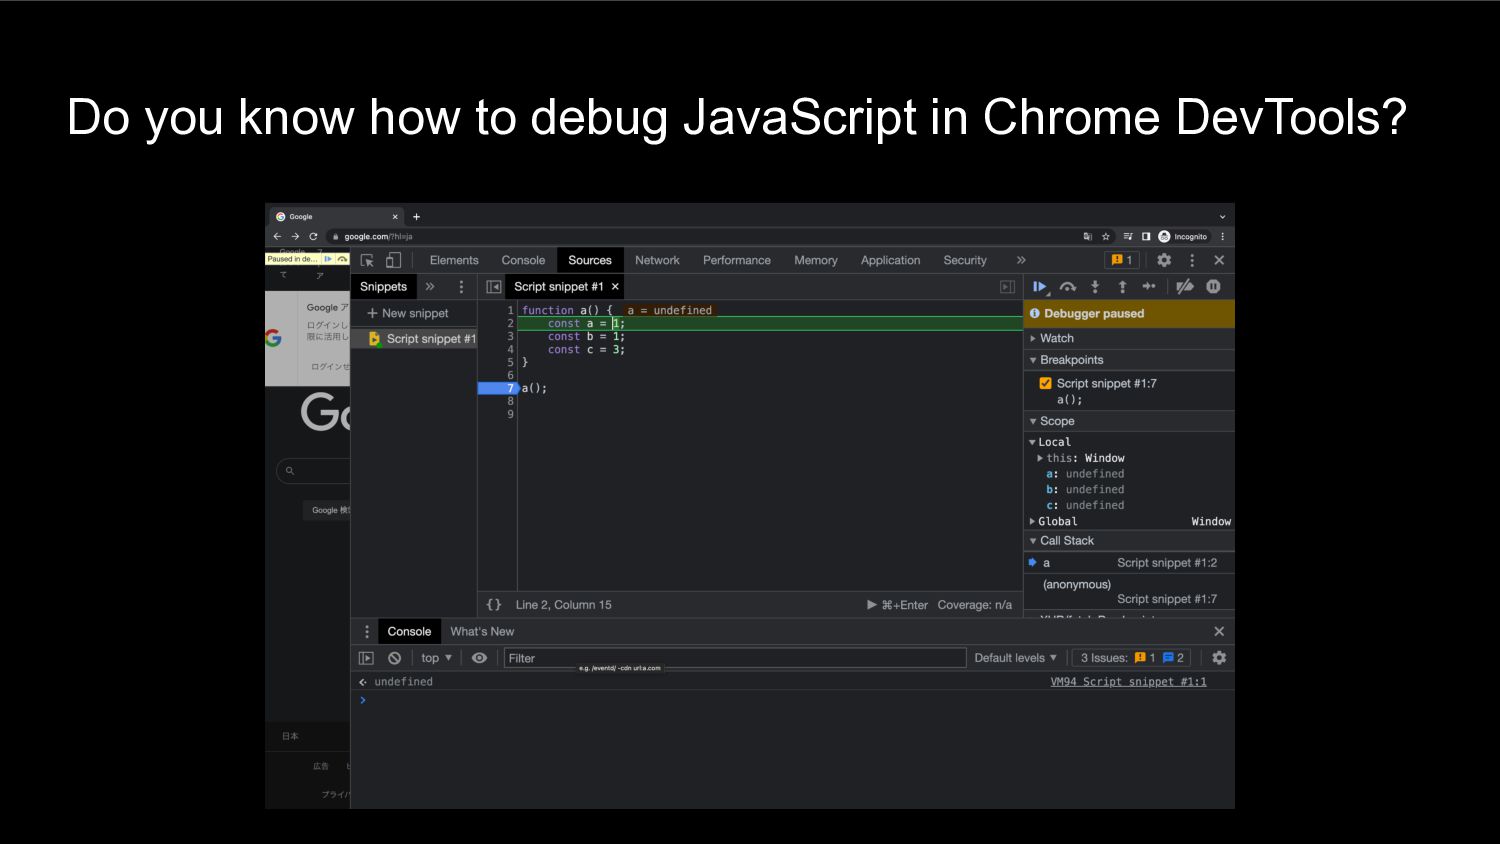Open the Network tab

(x=657, y=260)
